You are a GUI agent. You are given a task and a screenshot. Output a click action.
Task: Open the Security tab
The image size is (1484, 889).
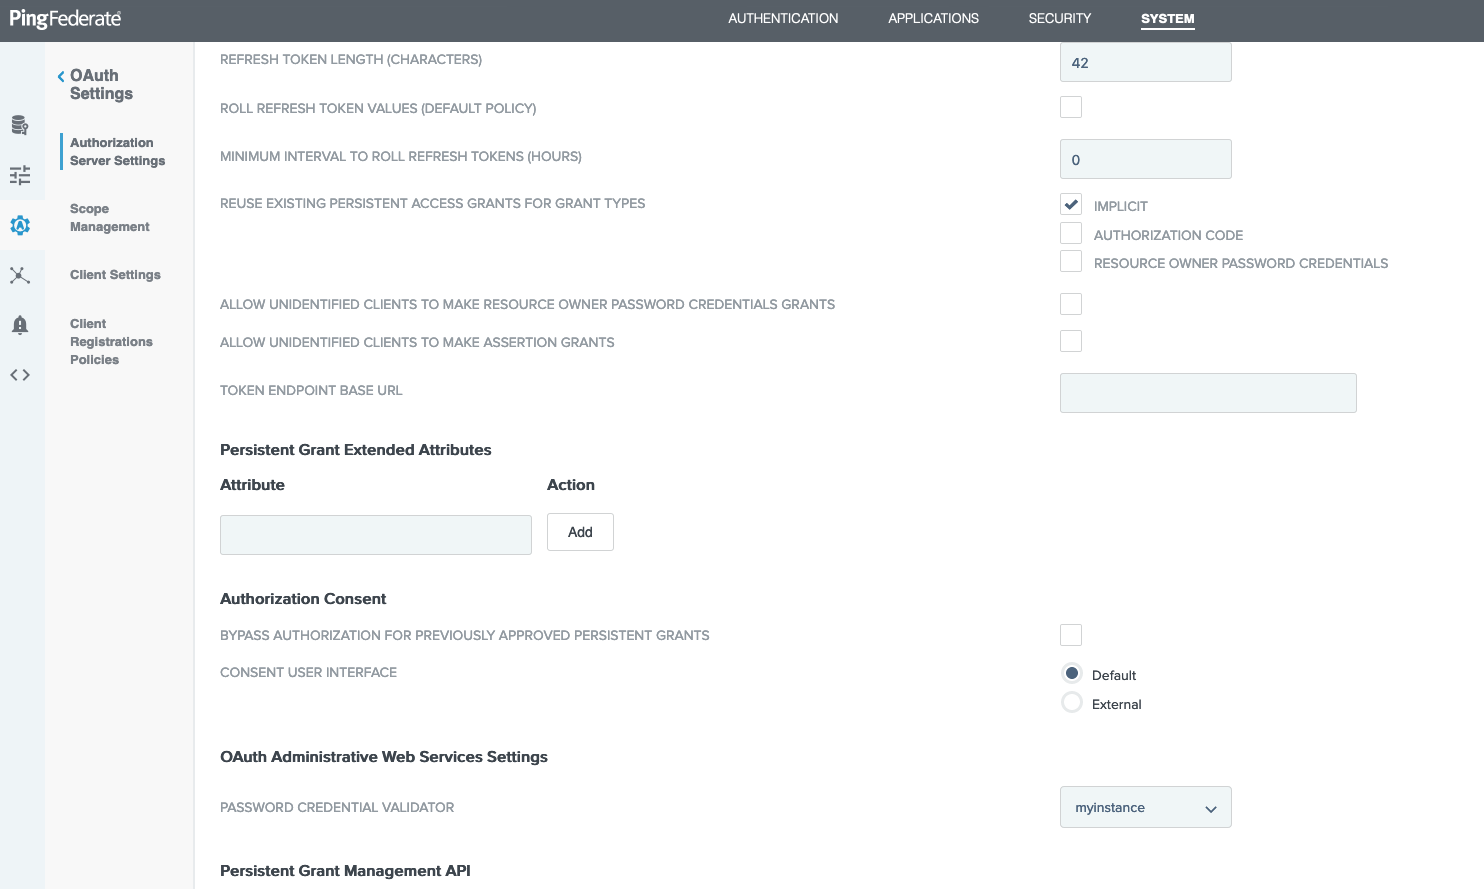pyautogui.click(x=1059, y=19)
